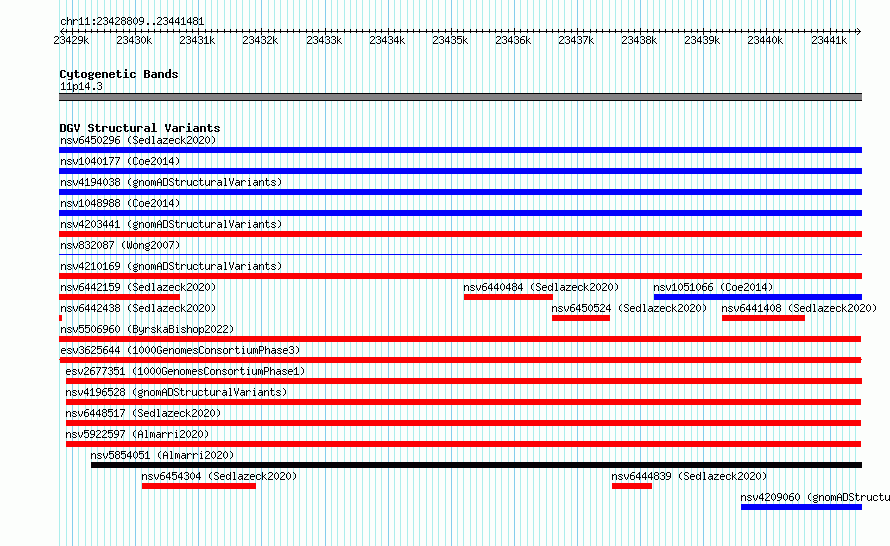The width and height of the screenshot is (890, 546).
Task: Click the 23438k ruler tick label
Action: pyautogui.click(x=639, y=40)
